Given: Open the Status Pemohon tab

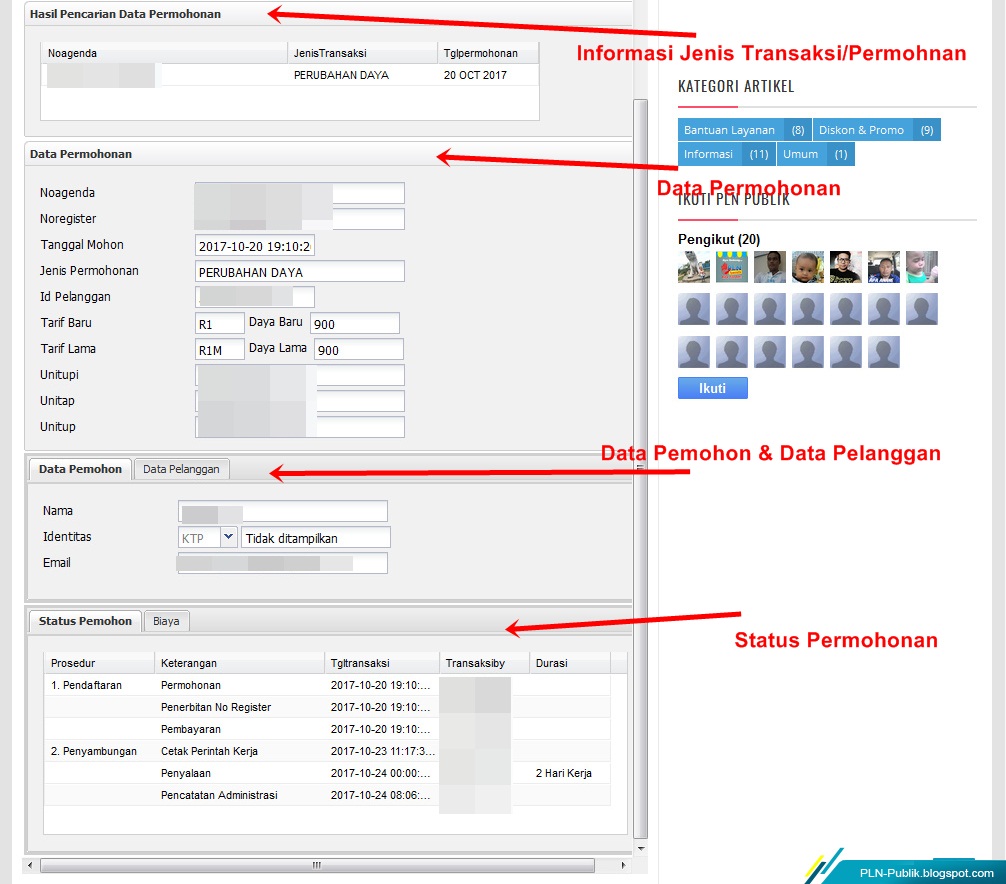Looking at the screenshot, I should tap(85, 620).
